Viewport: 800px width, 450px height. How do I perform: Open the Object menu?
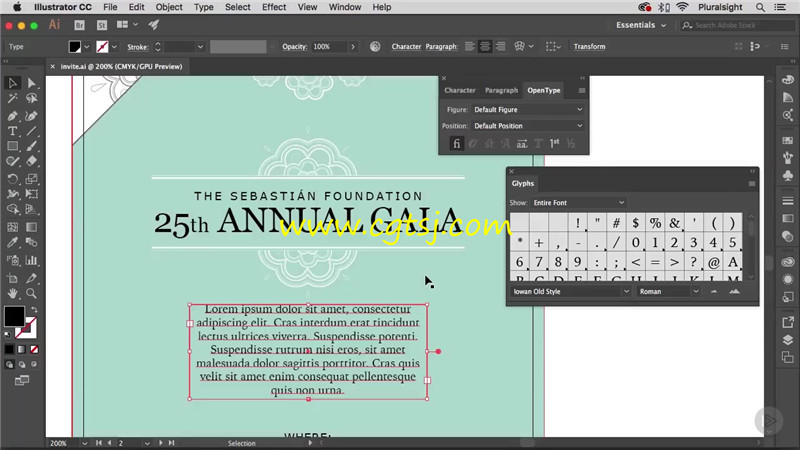tap(169, 7)
